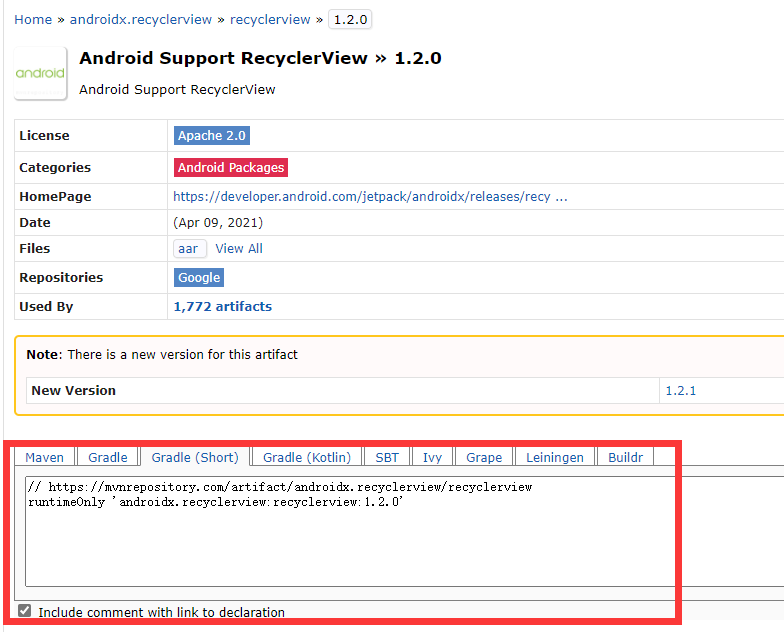
Task: Go to new version 1.2.1
Action: coord(680,390)
